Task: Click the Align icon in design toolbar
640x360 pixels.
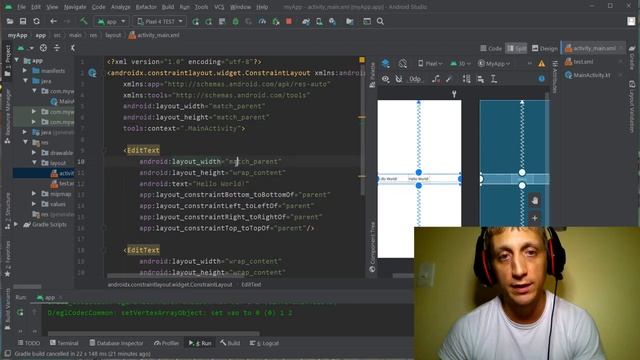Action: pos(480,79)
